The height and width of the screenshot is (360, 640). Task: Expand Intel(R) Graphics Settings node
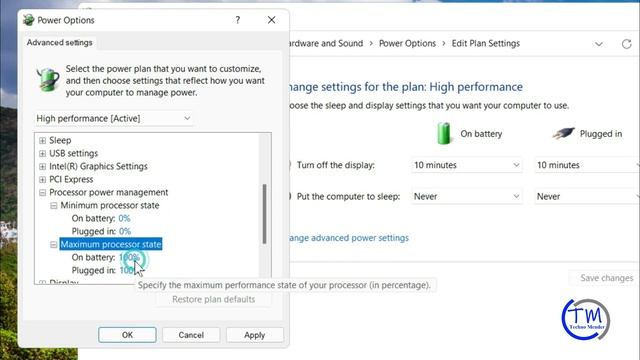(42, 167)
